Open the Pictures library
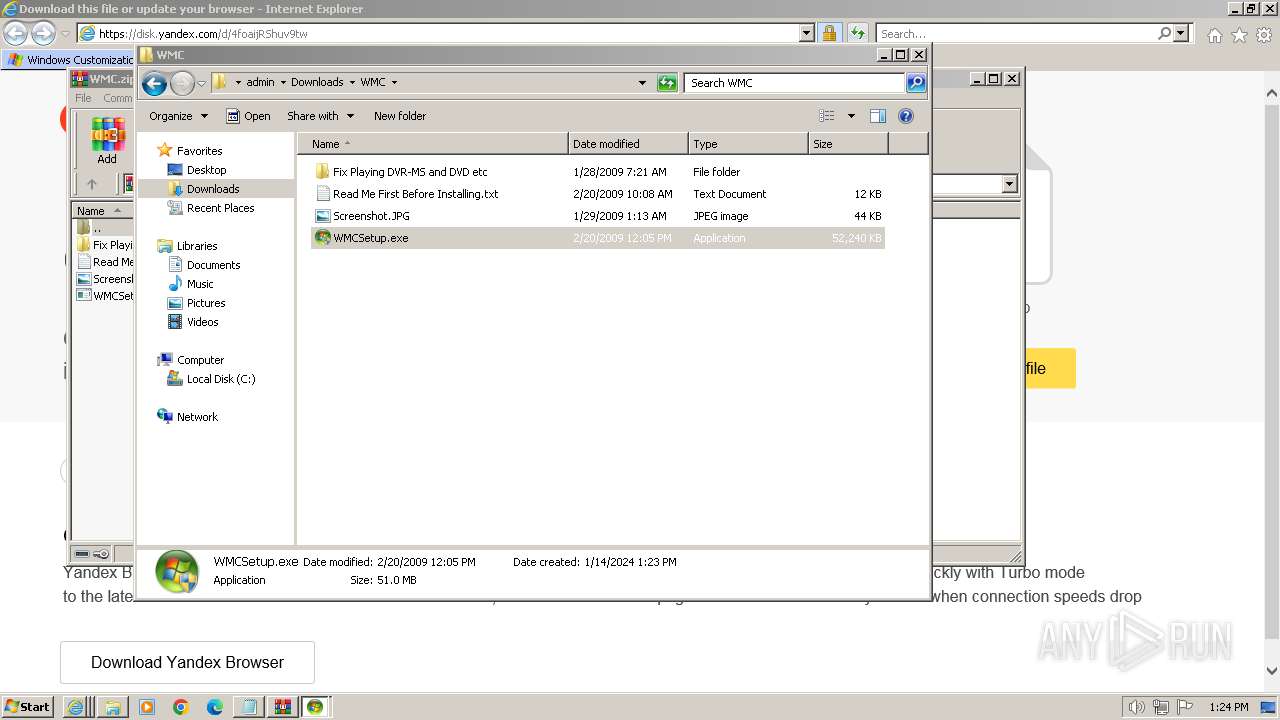Image resolution: width=1280 pixels, height=720 pixels. (206, 303)
